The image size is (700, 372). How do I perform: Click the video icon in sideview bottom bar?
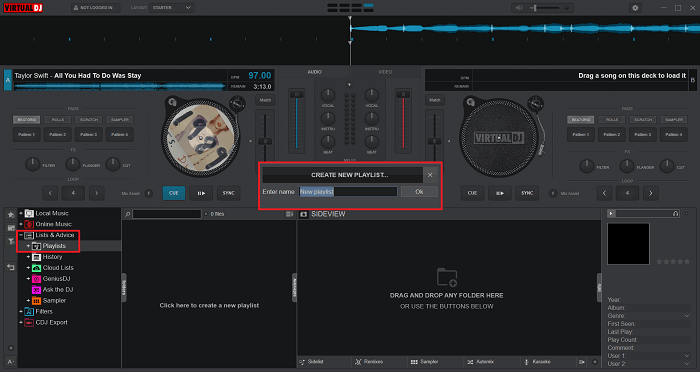pyautogui.click(x=582, y=362)
